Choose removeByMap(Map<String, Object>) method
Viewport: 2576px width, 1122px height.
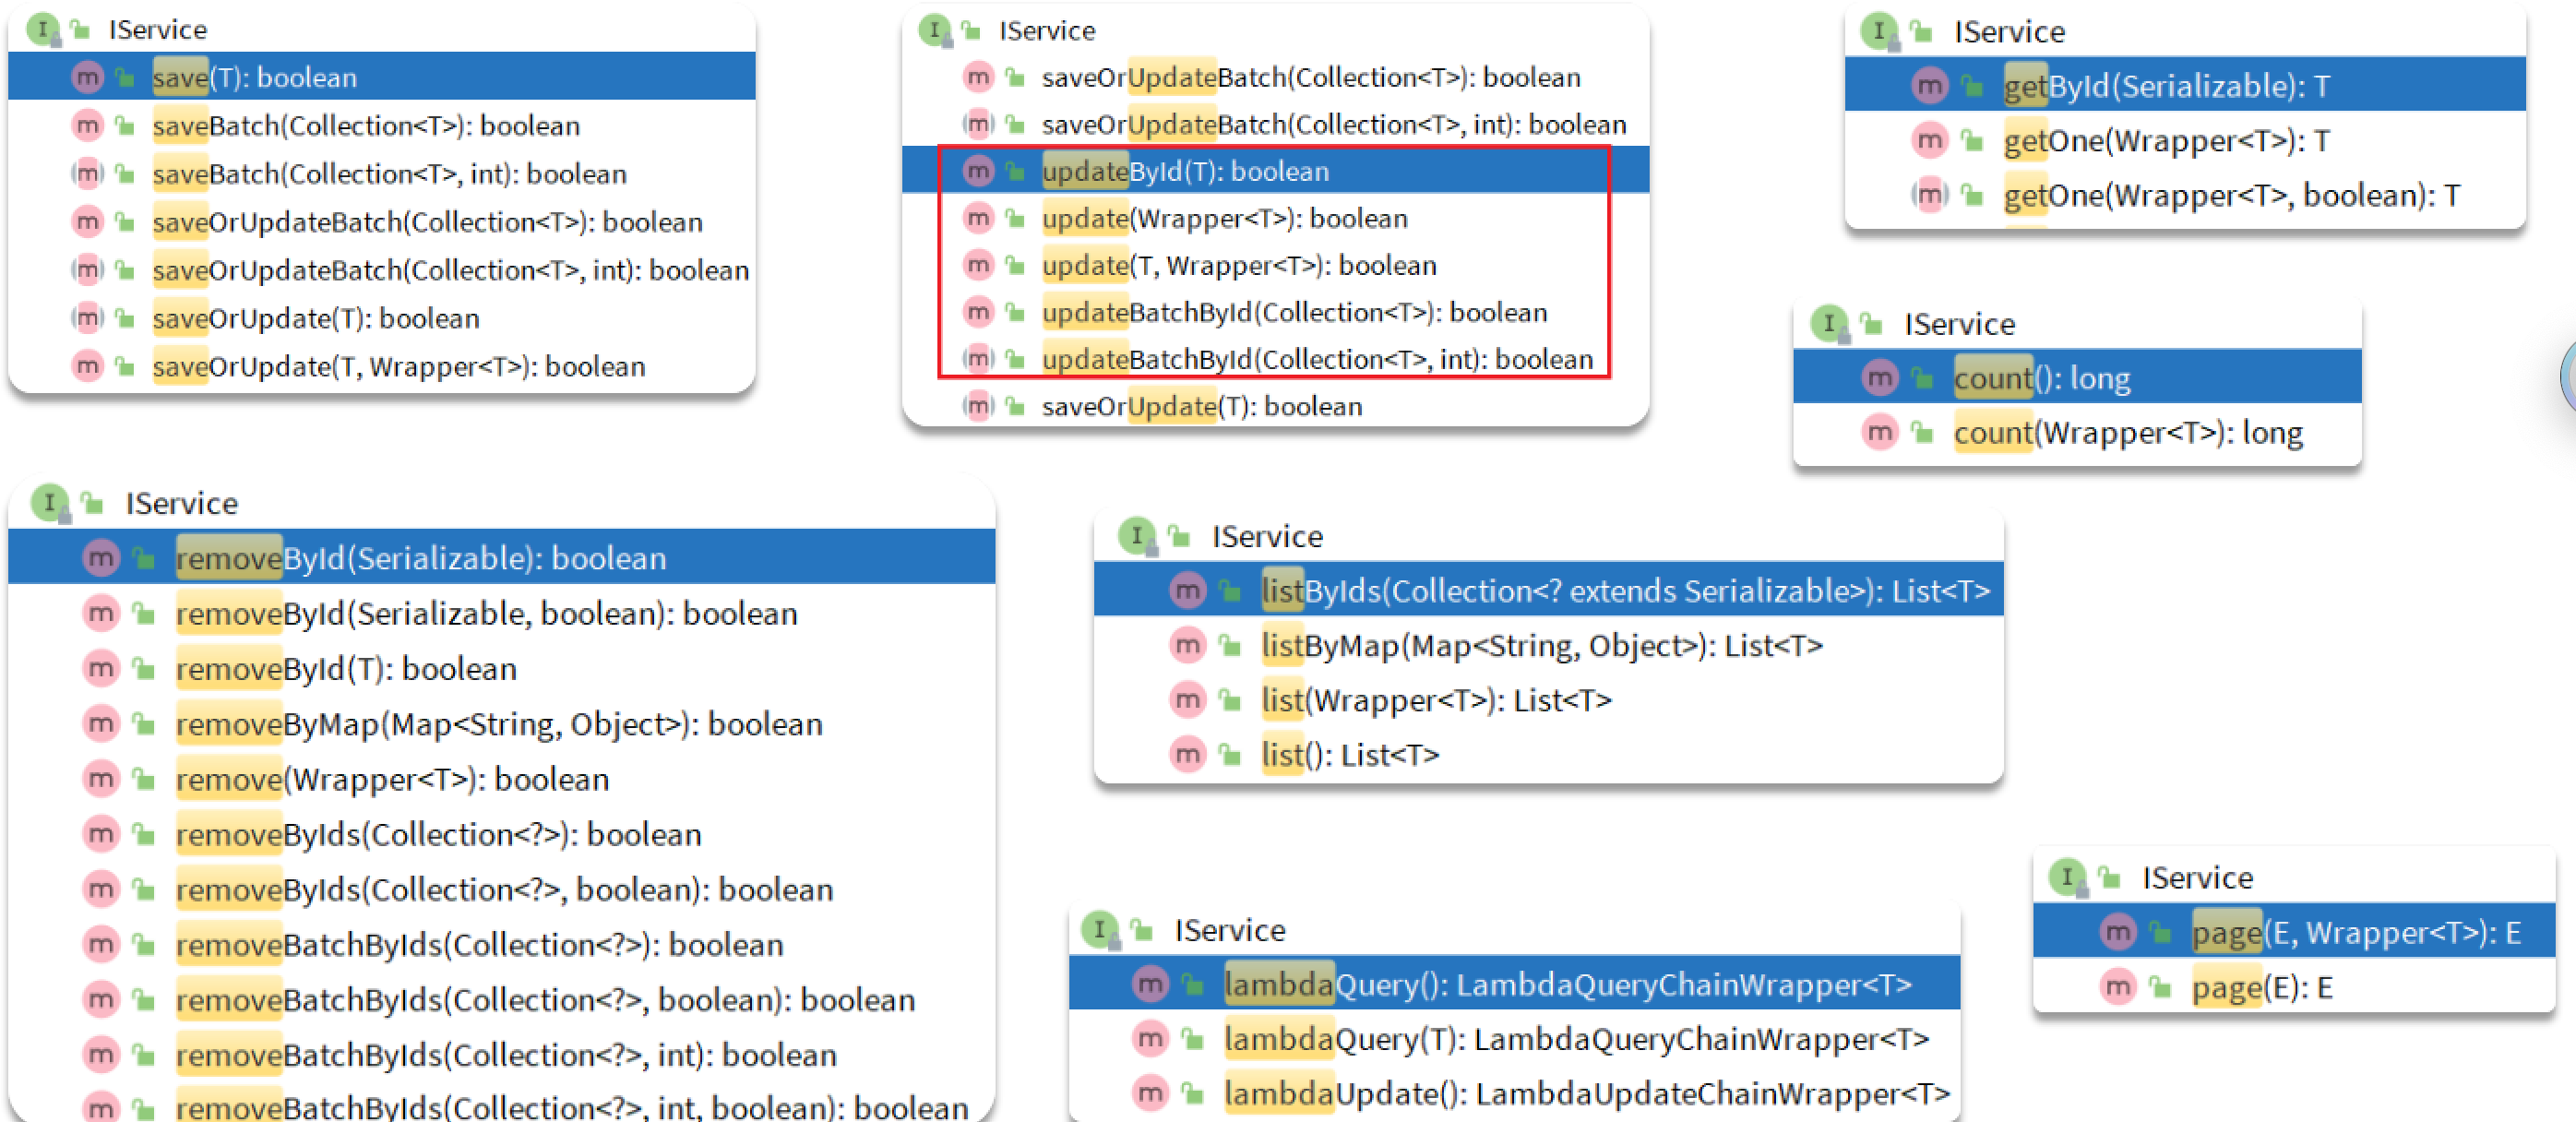(x=498, y=724)
